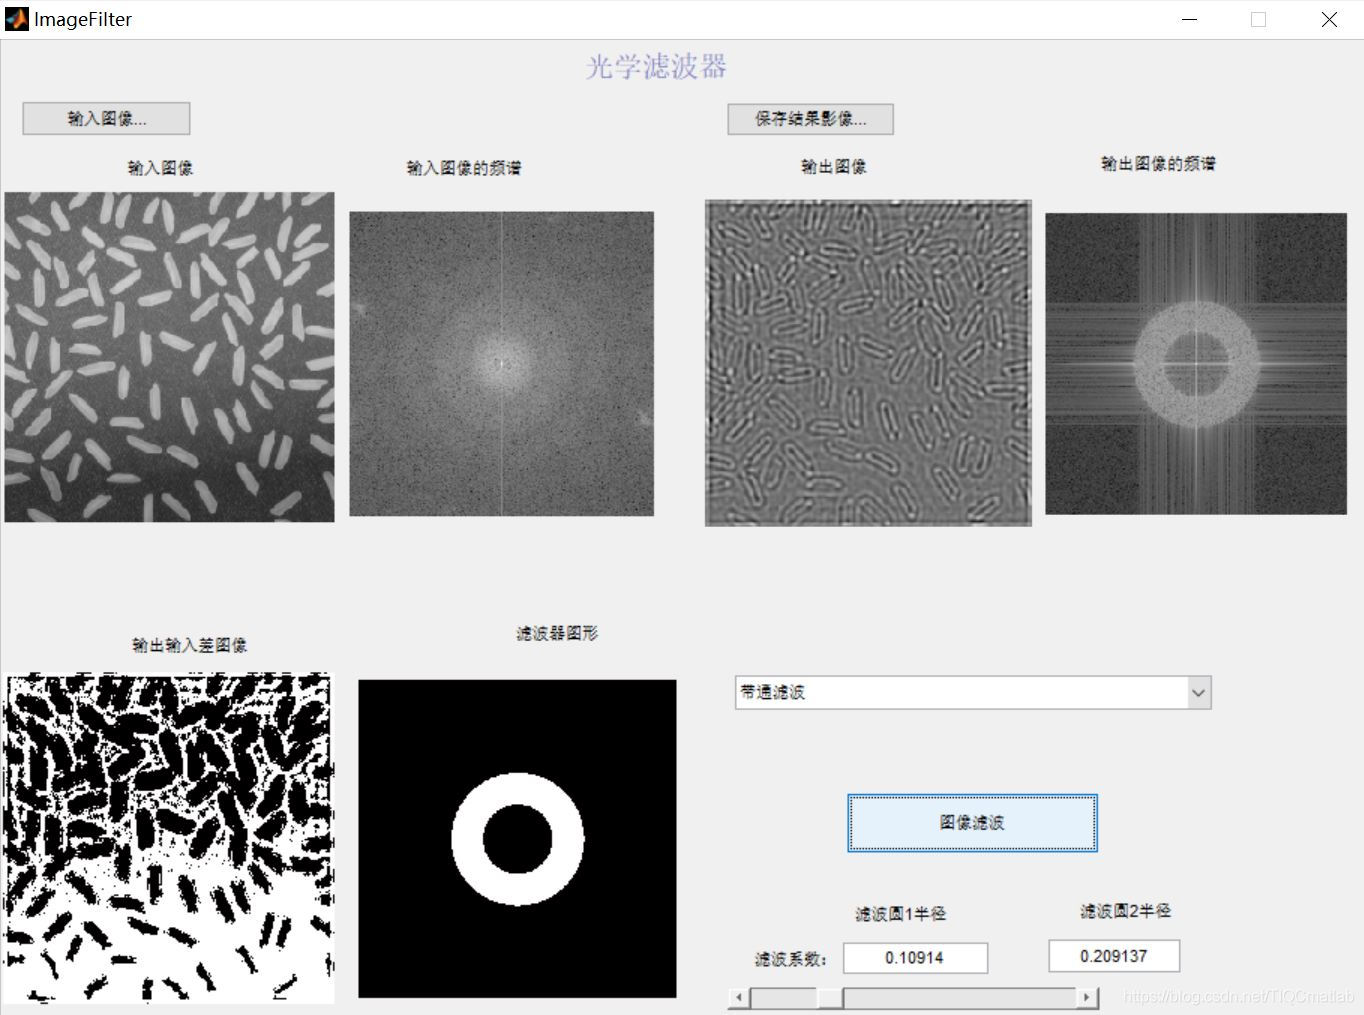The height and width of the screenshot is (1015, 1364).
Task: Click the 输入图像的频谱 spectrum image
Action: [x=501, y=364]
